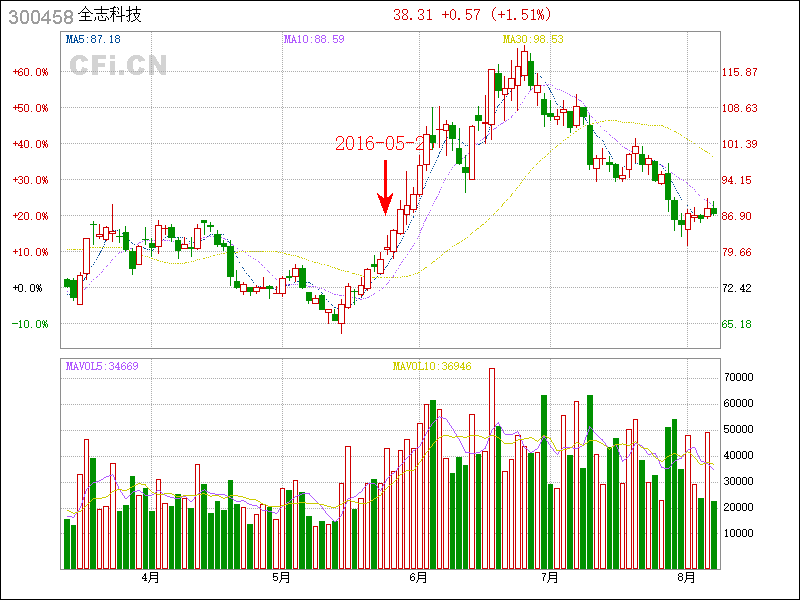Select 8月 on the time axis
Screen dimensions: 800x600
[686, 578]
